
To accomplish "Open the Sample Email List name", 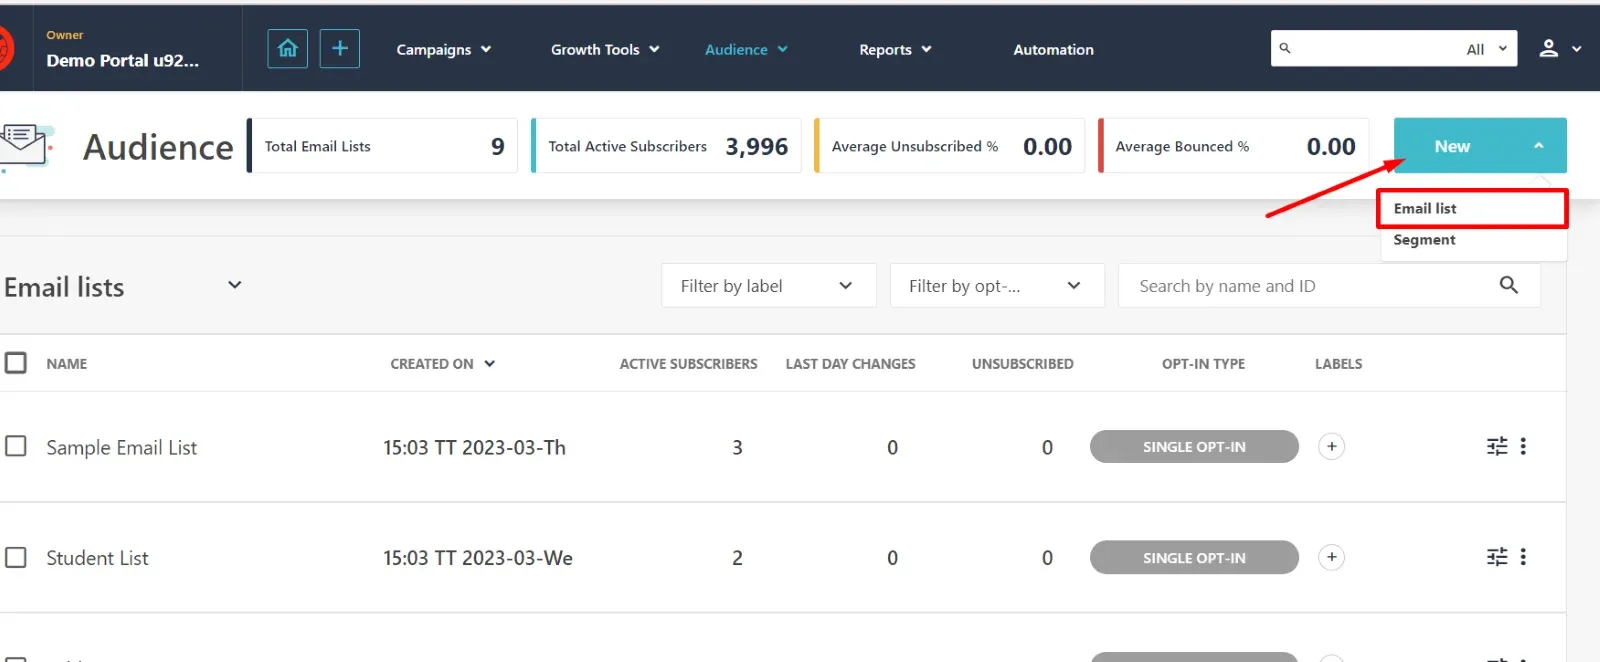I will (x=121, y=447).
